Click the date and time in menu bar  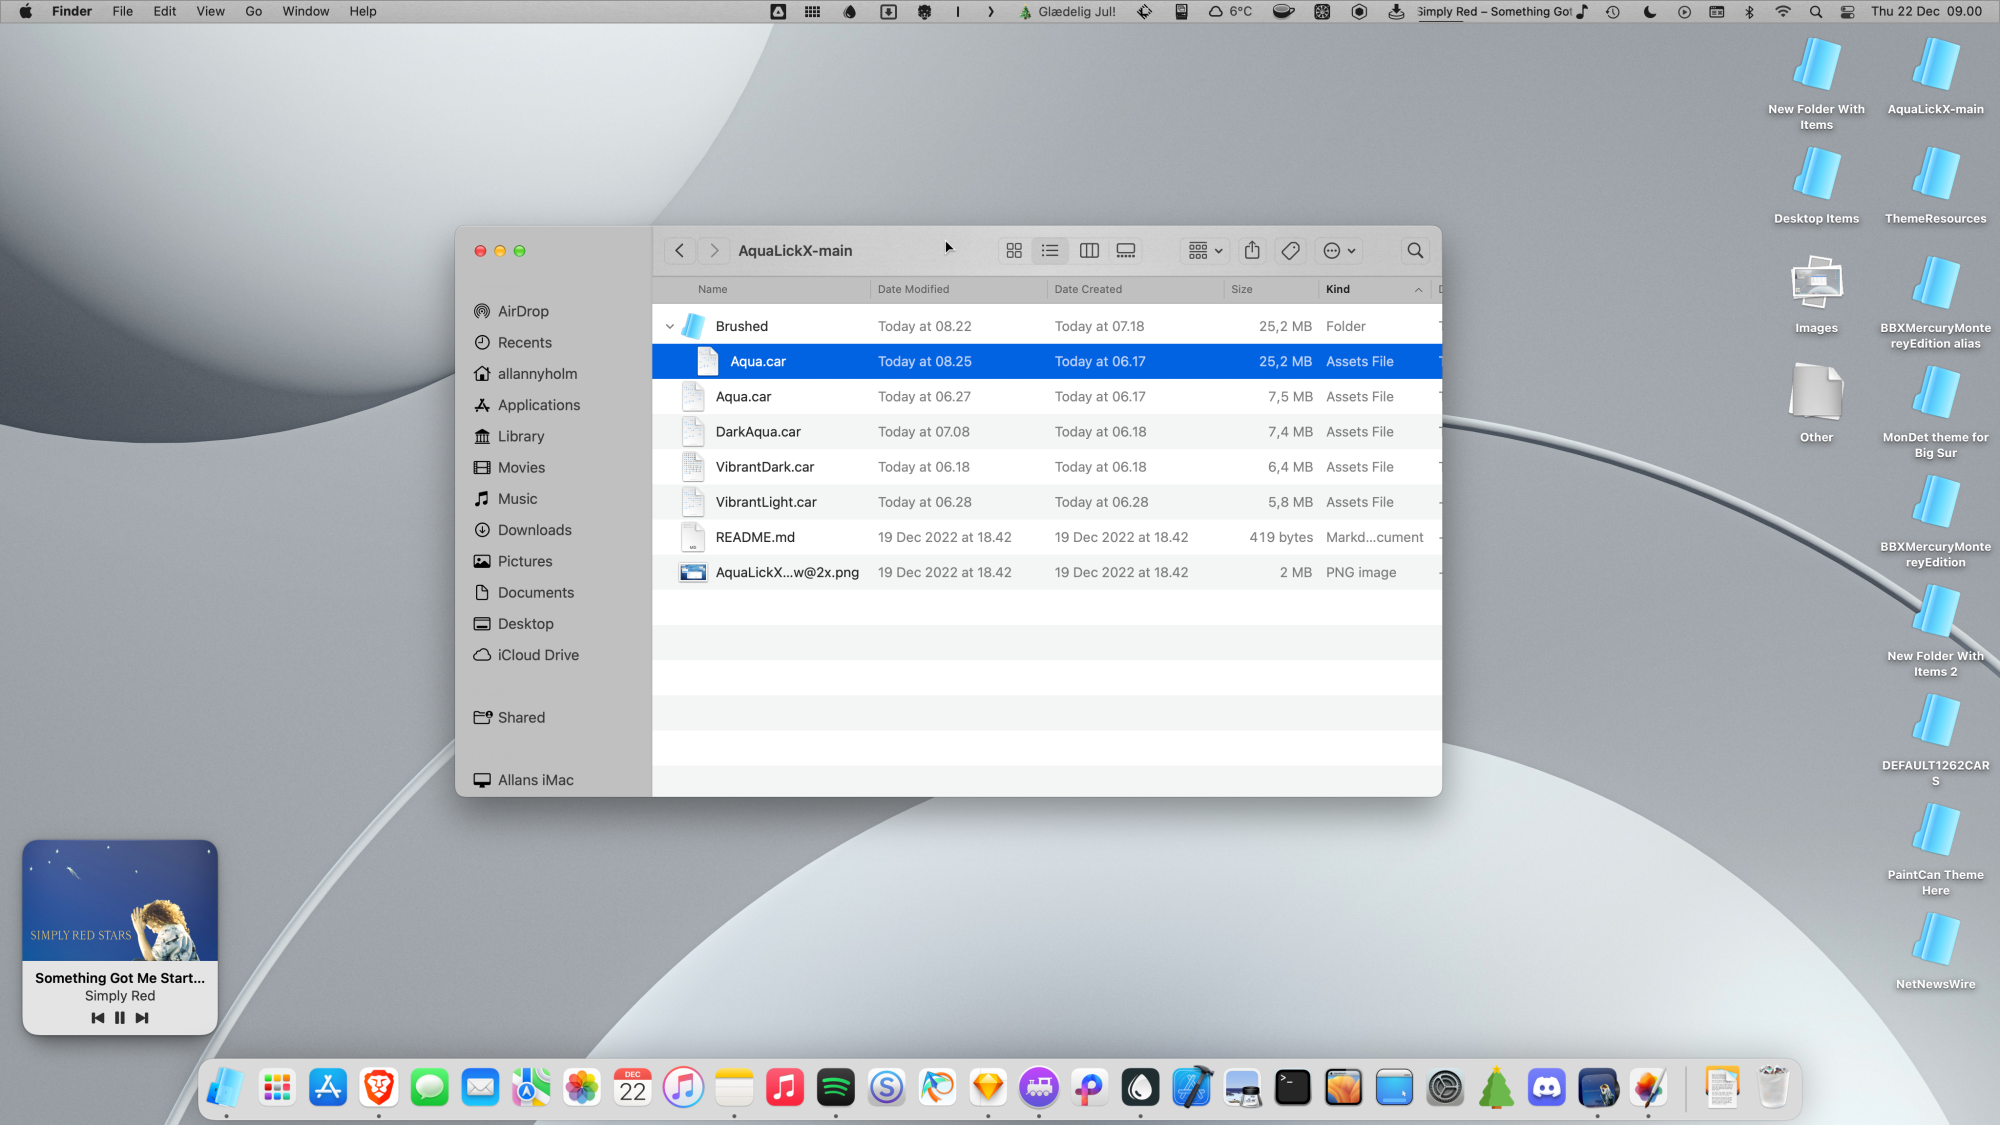(1926, 12)
